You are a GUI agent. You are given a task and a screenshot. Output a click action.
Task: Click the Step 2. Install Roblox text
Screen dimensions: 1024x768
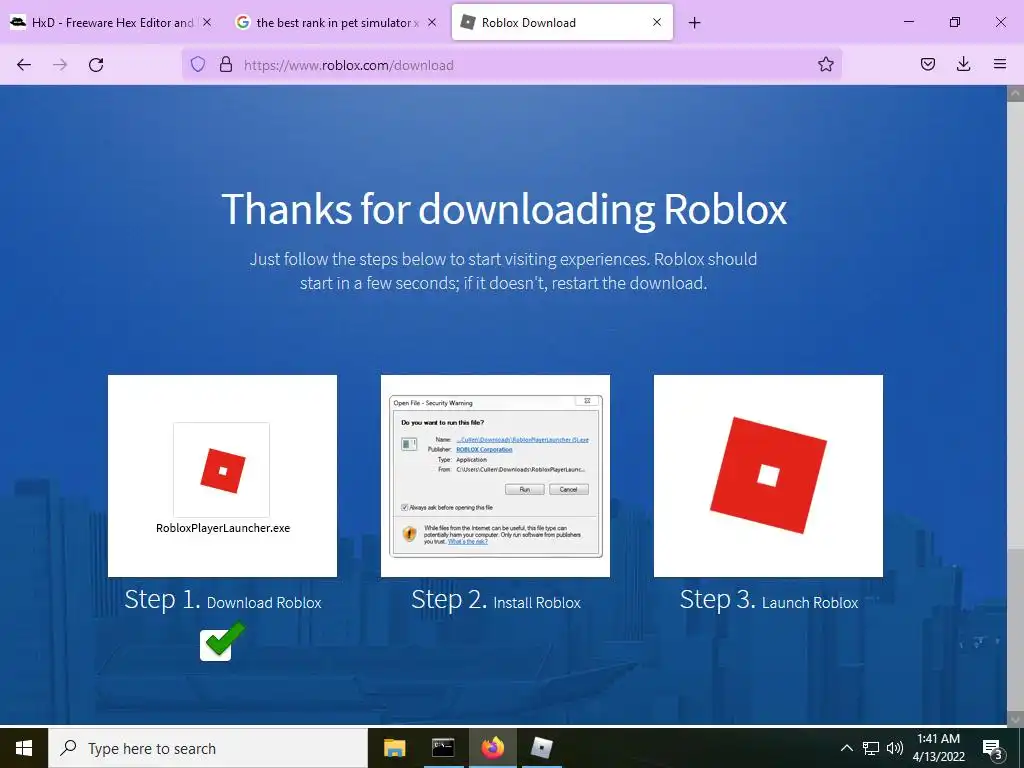(x=496, y=600)
